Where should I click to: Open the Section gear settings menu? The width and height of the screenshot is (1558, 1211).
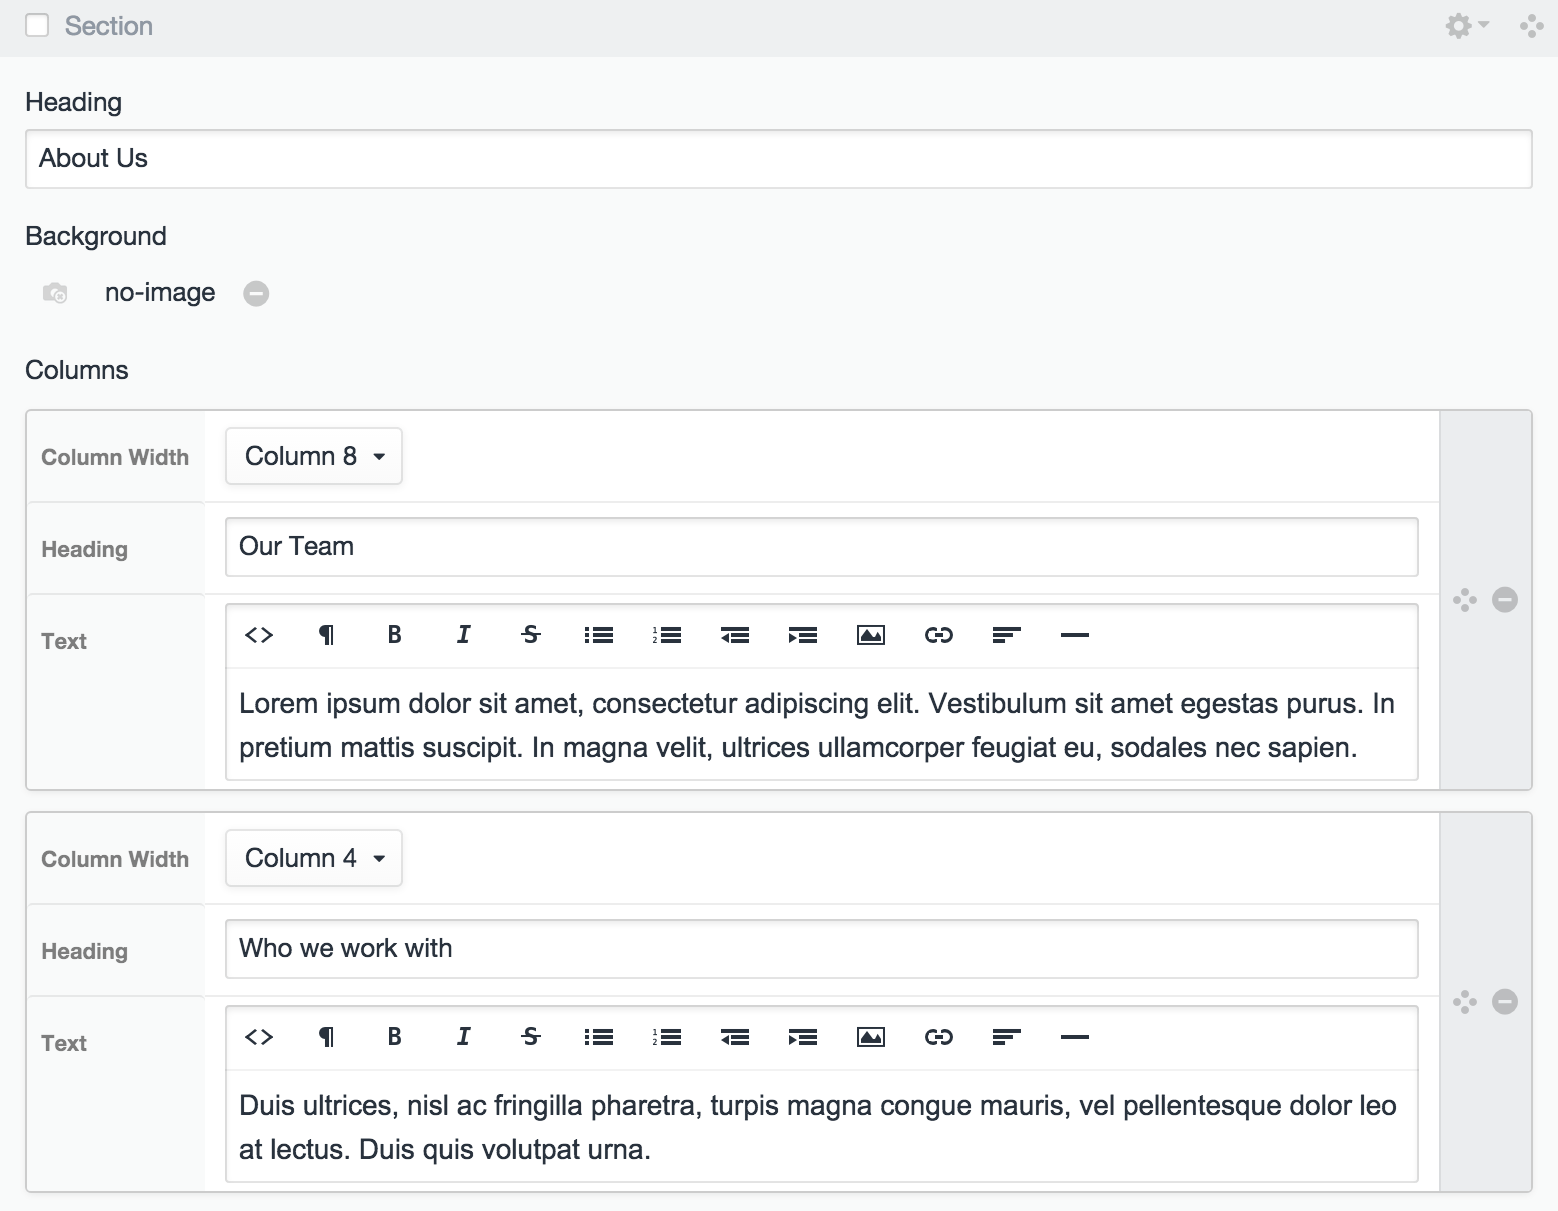1466,26
